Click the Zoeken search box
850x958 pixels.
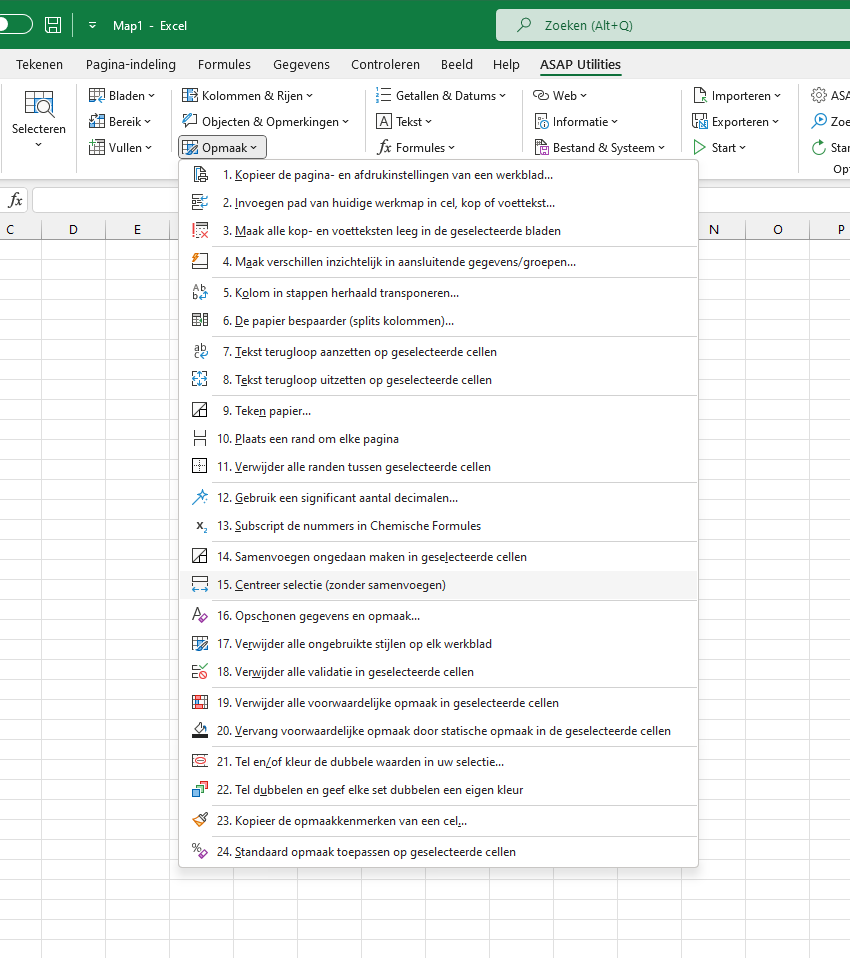[x=672, y=25]
